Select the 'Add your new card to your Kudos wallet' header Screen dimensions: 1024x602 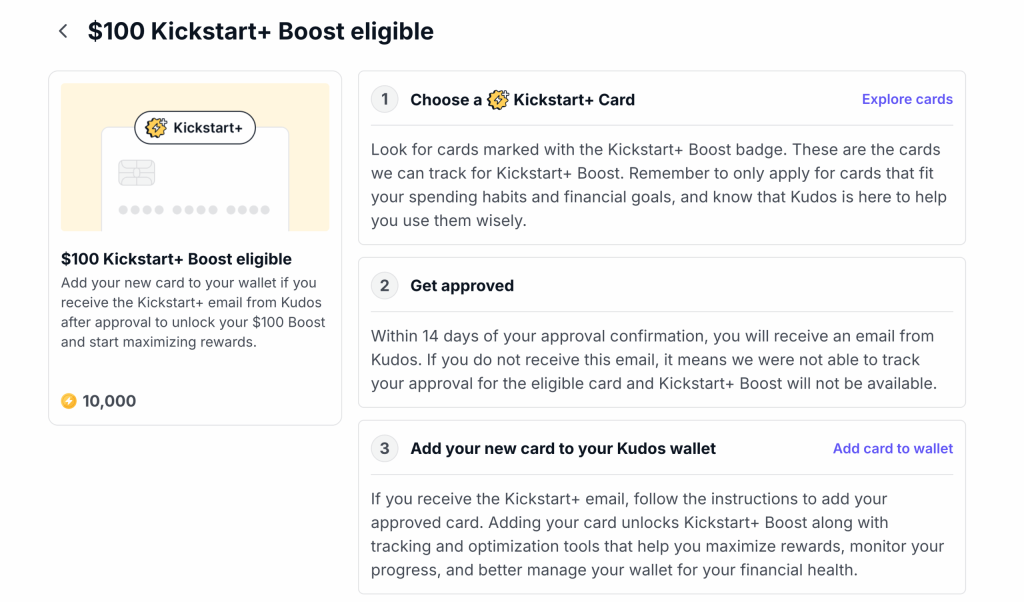coord(563,448)
